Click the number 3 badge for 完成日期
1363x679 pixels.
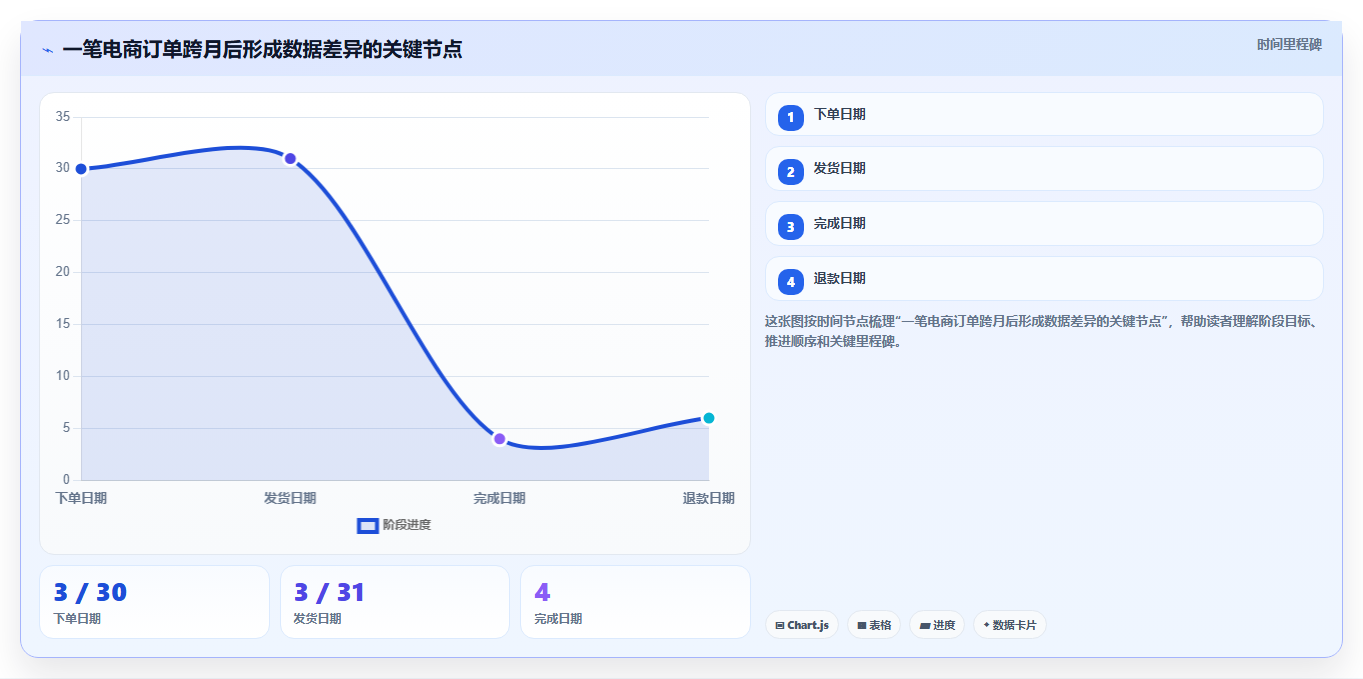[x=791, y=227]
